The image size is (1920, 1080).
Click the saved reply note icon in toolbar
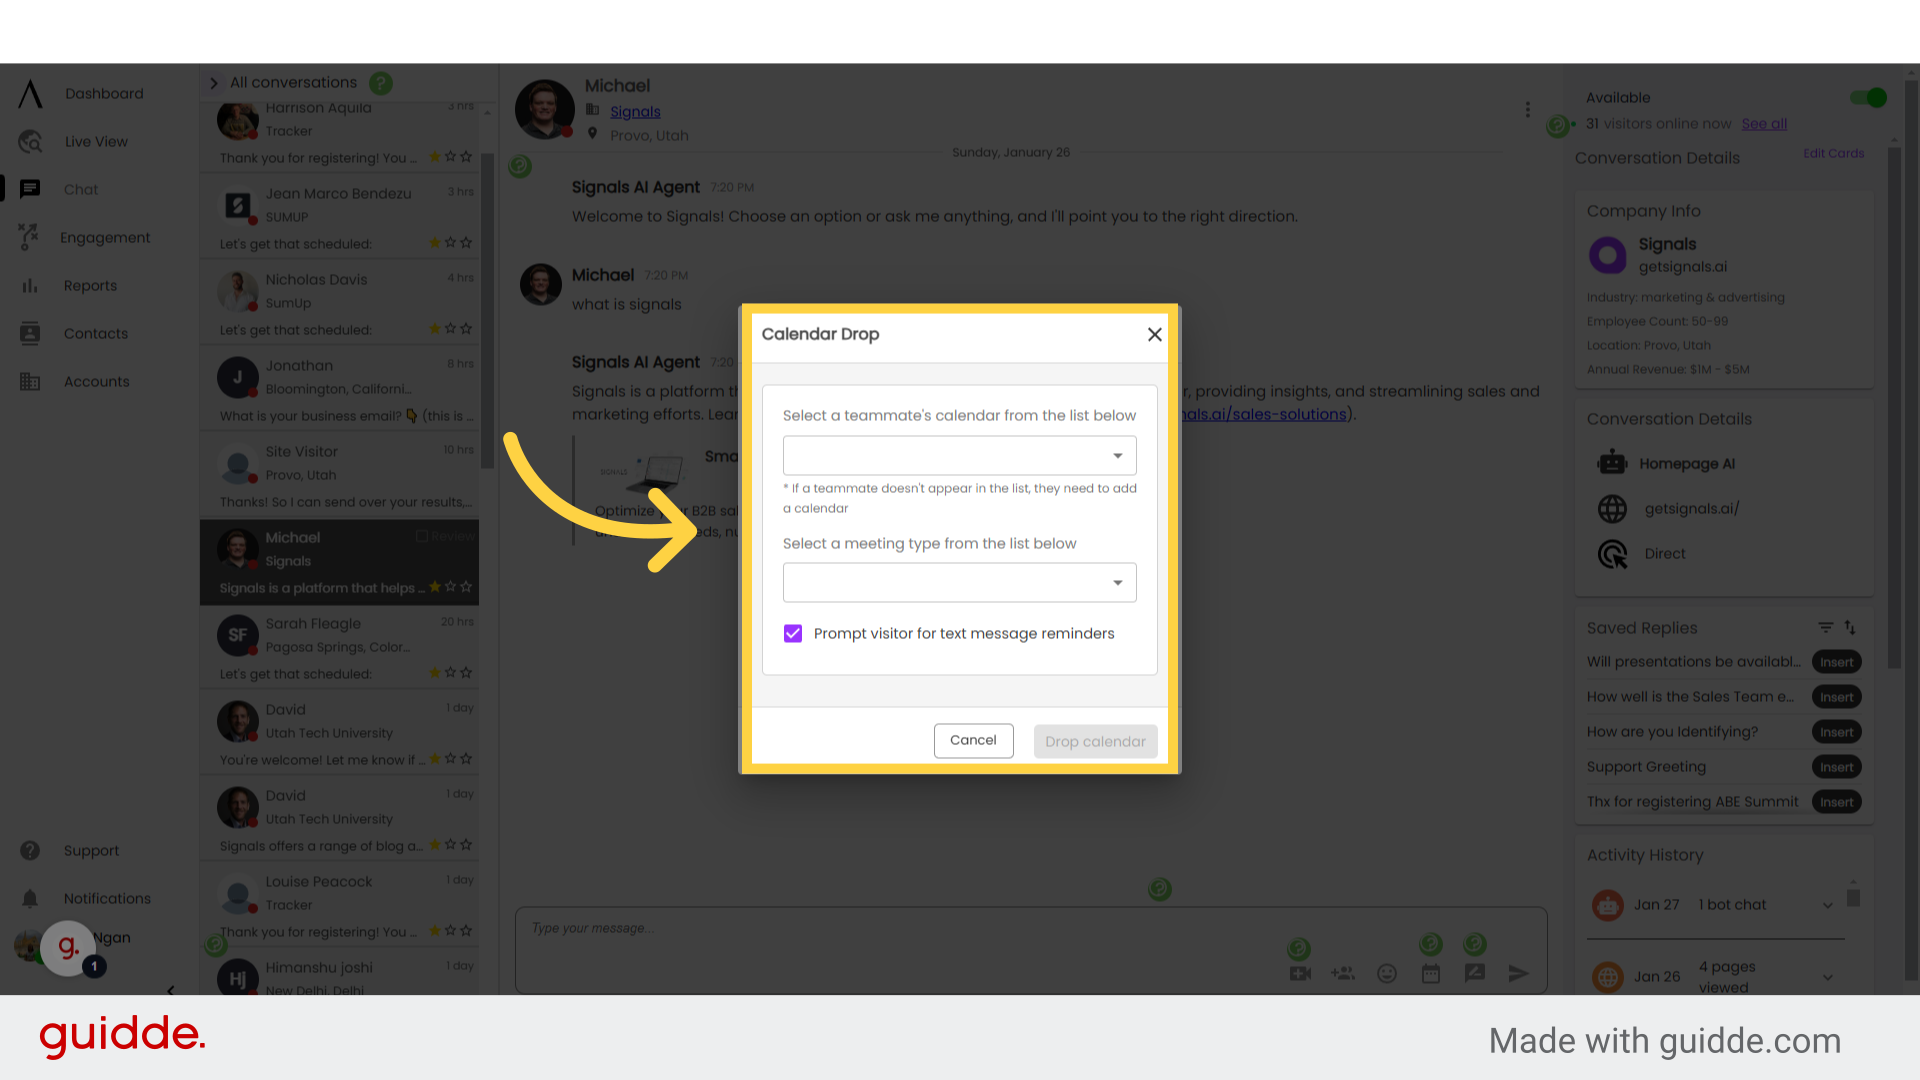point(1475,973)
